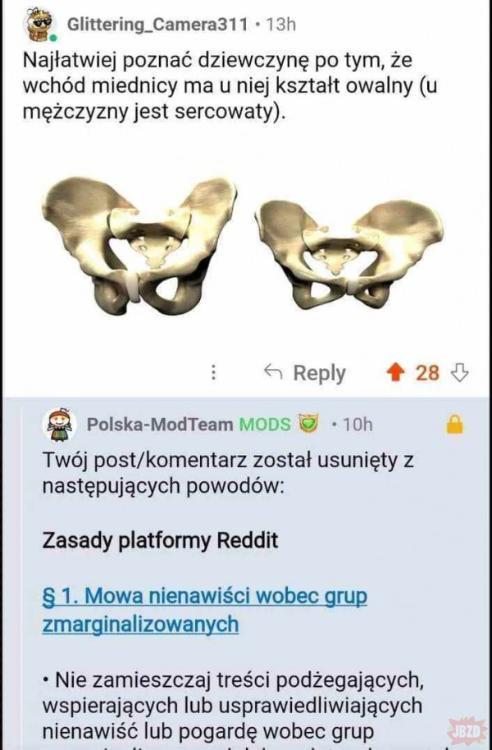This screenshot has width=492, height=750.
Task: Downvote the pelvis comment
Action: [460, 373]
